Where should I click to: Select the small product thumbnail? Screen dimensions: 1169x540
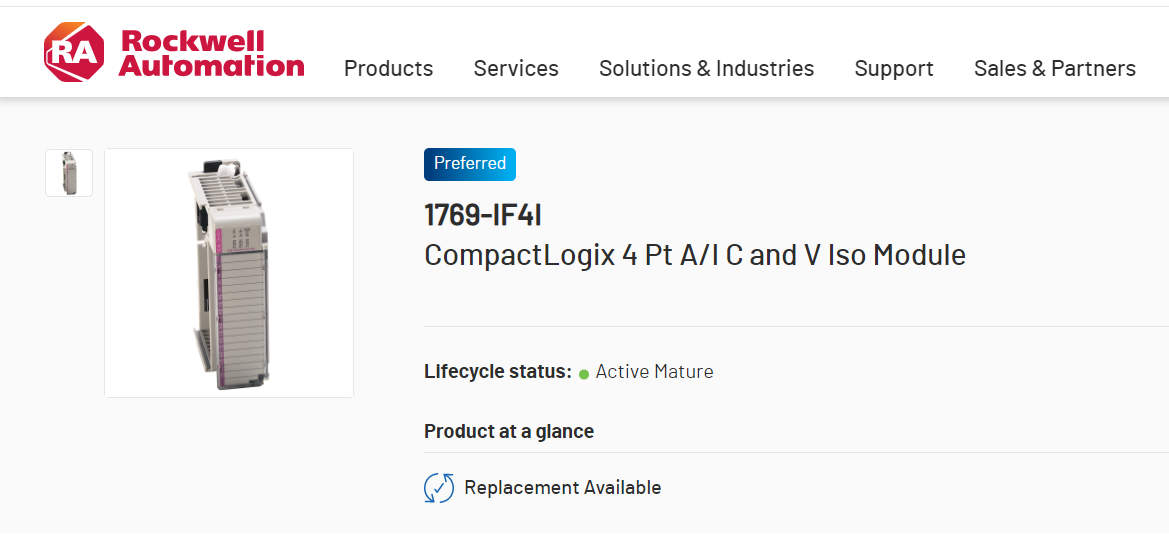coord(69,173)
